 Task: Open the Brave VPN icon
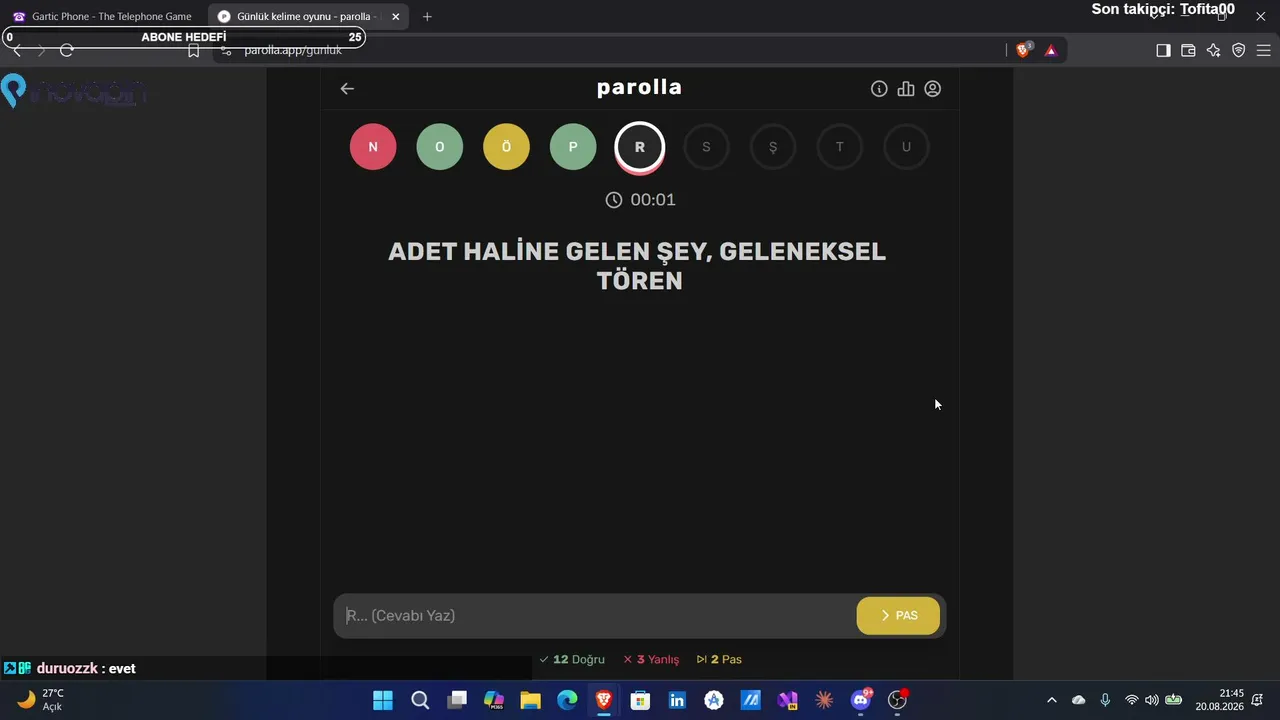point(1238,50)
